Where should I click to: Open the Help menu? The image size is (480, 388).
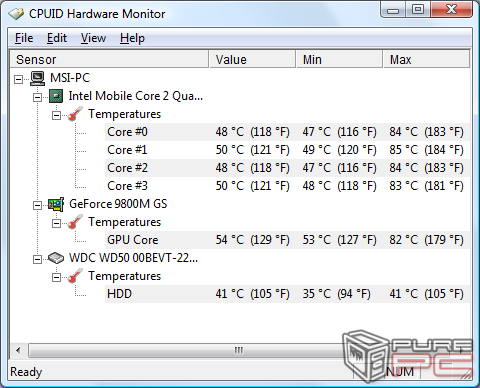coord(132,38)
